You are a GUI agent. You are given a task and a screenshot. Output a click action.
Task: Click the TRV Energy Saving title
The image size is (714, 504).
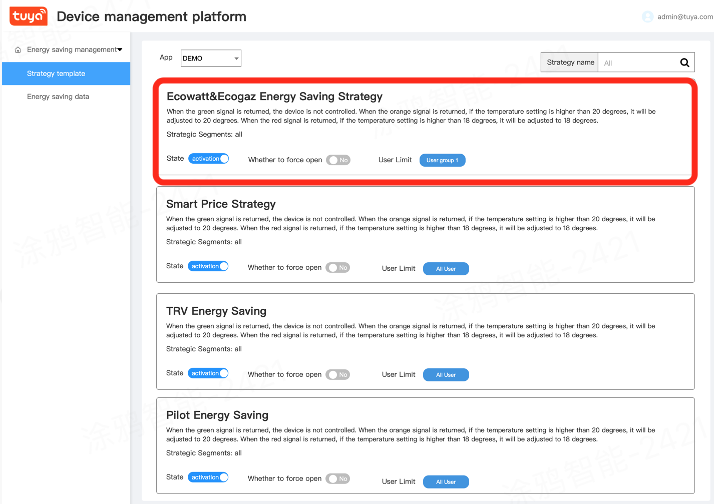[216, 311]
